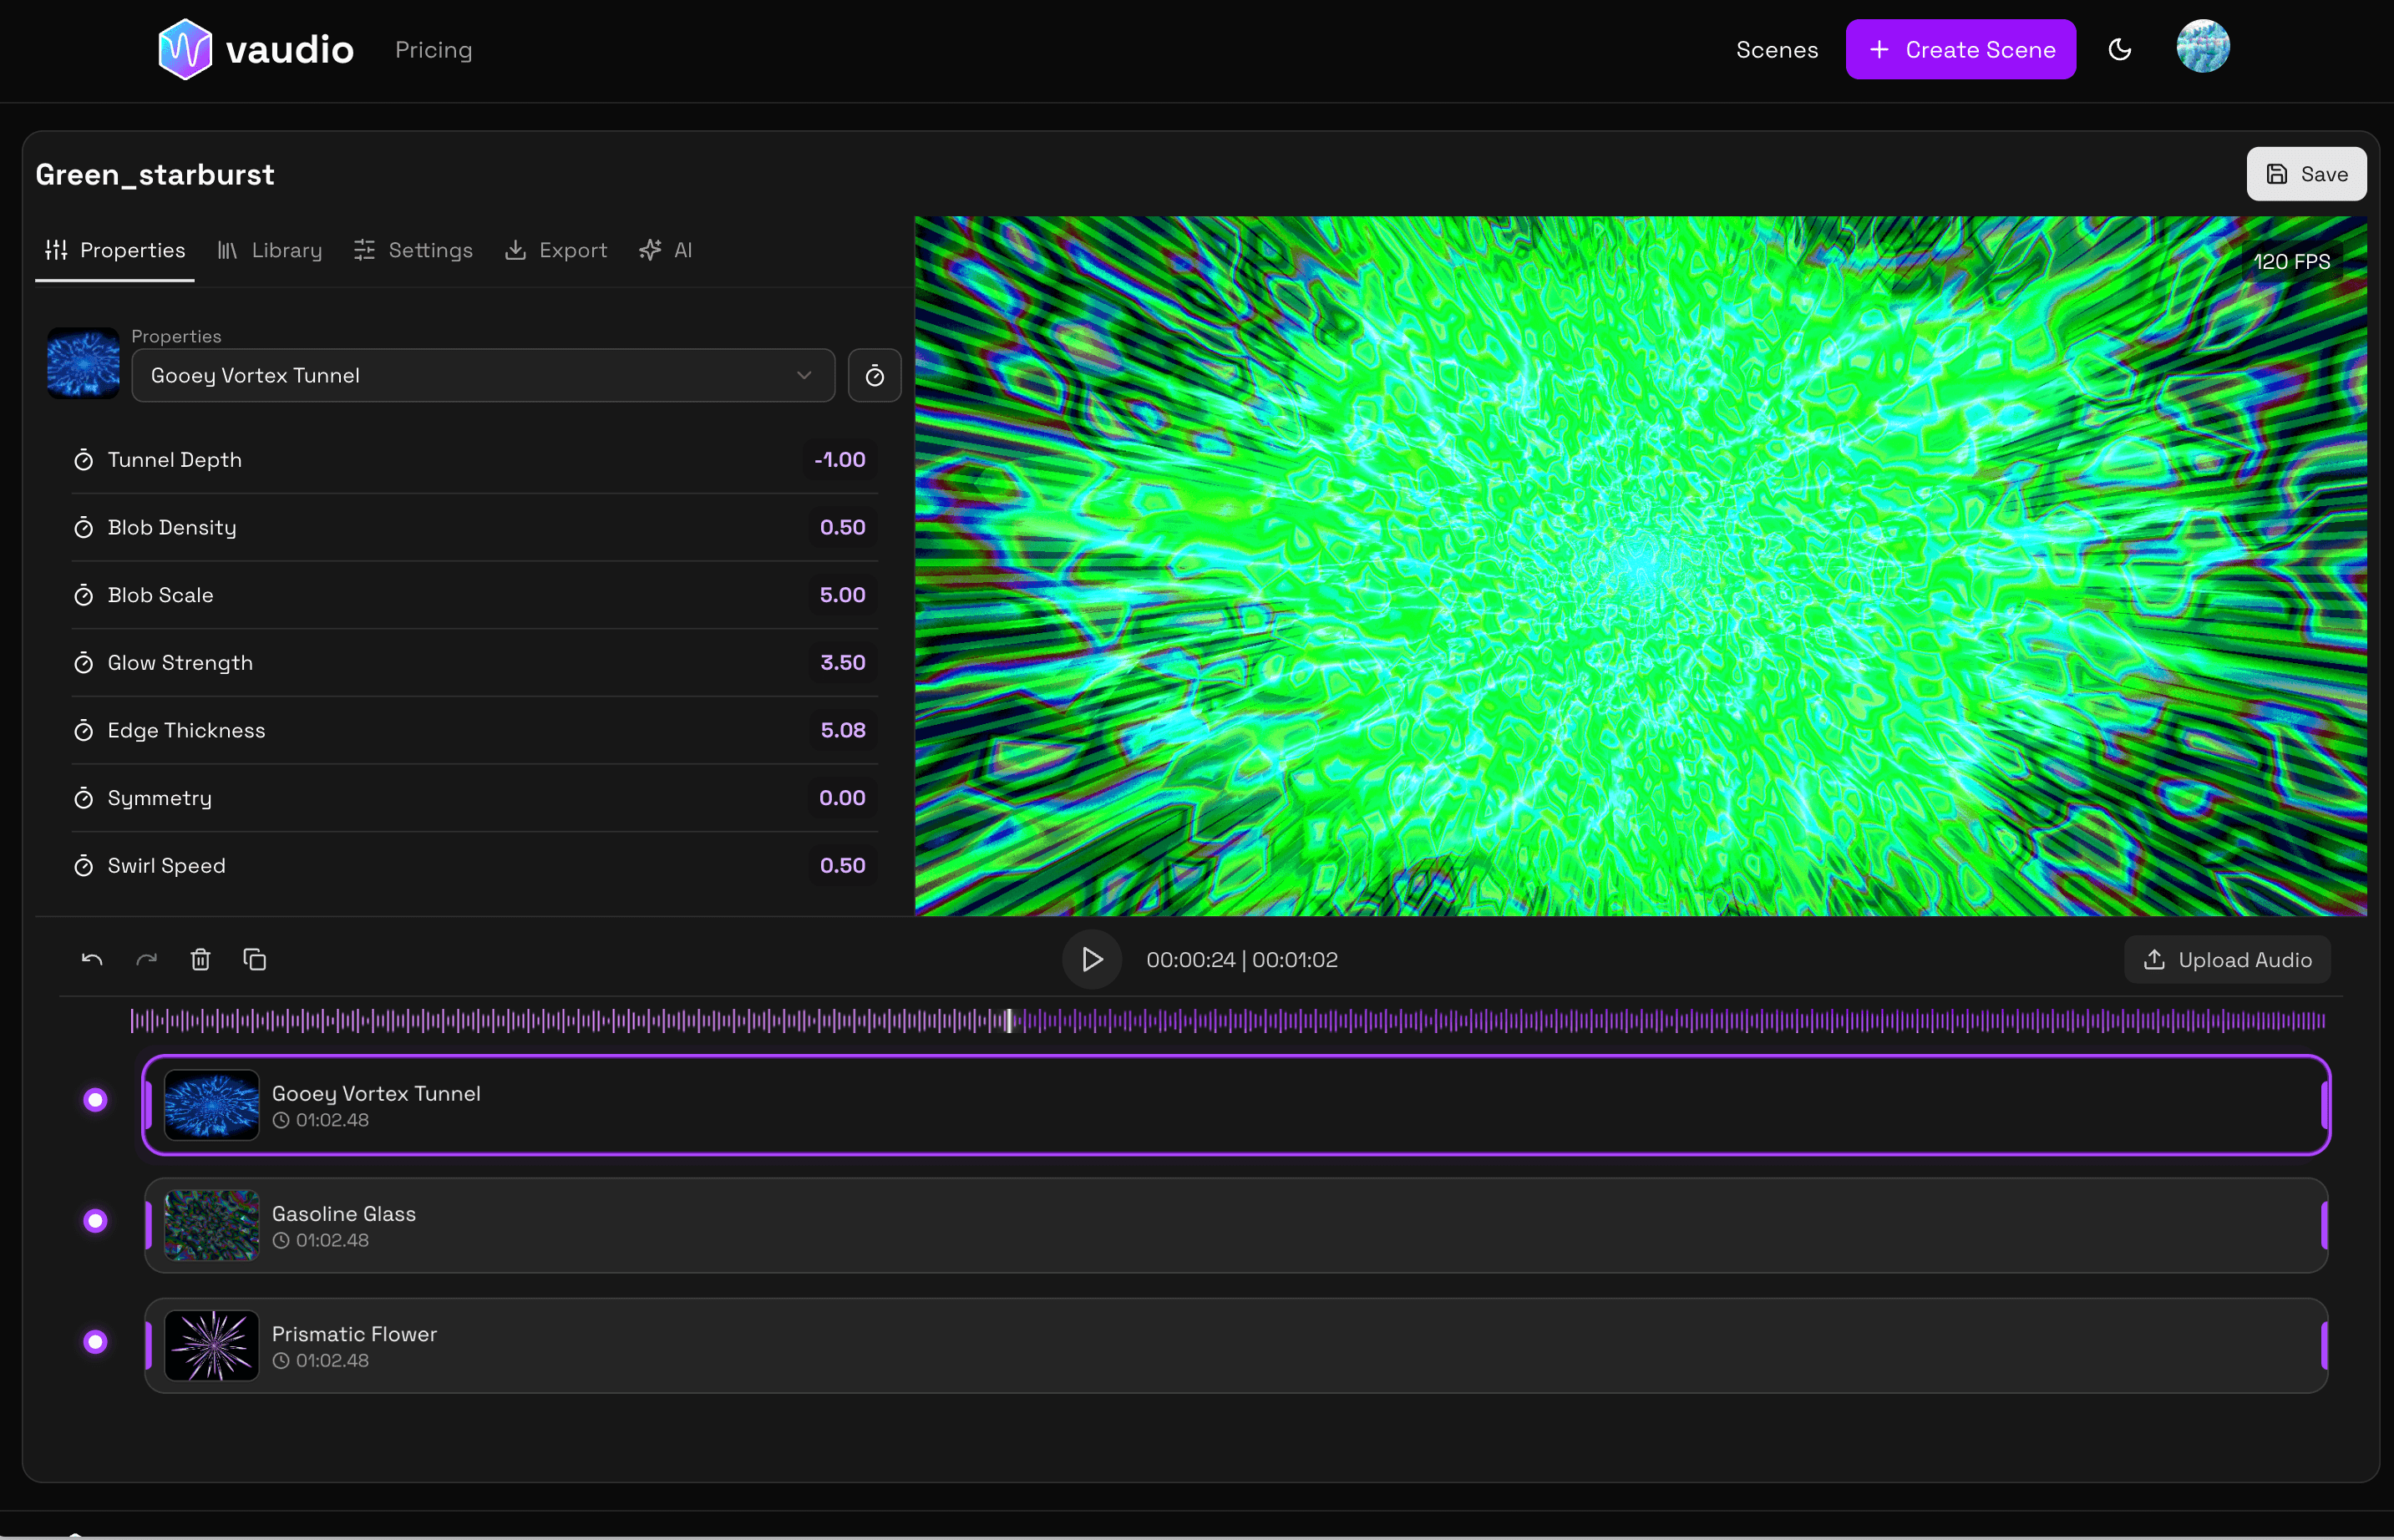The height and width of the screenshot is (1540, 2394).
Task: Click the audio waveform timeline scrubber
Action: (1227, 1021)
